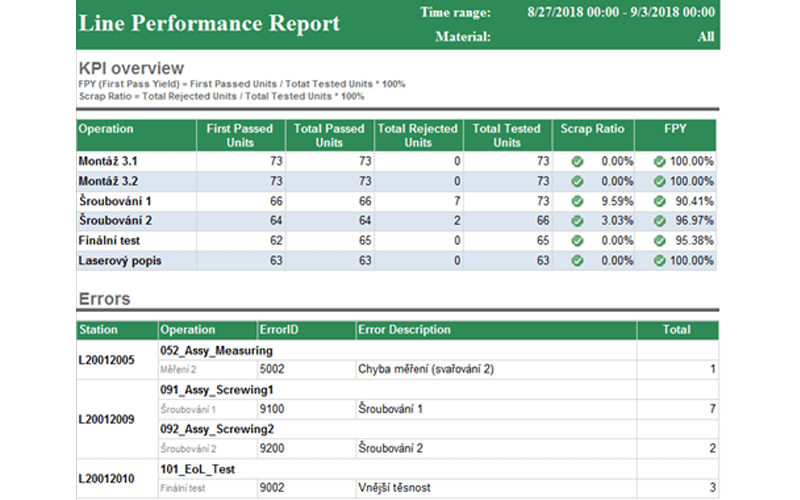Click the FPY icon for Laserový popis
The height and width of the screenshot is (500, 800).
[659, 261]
